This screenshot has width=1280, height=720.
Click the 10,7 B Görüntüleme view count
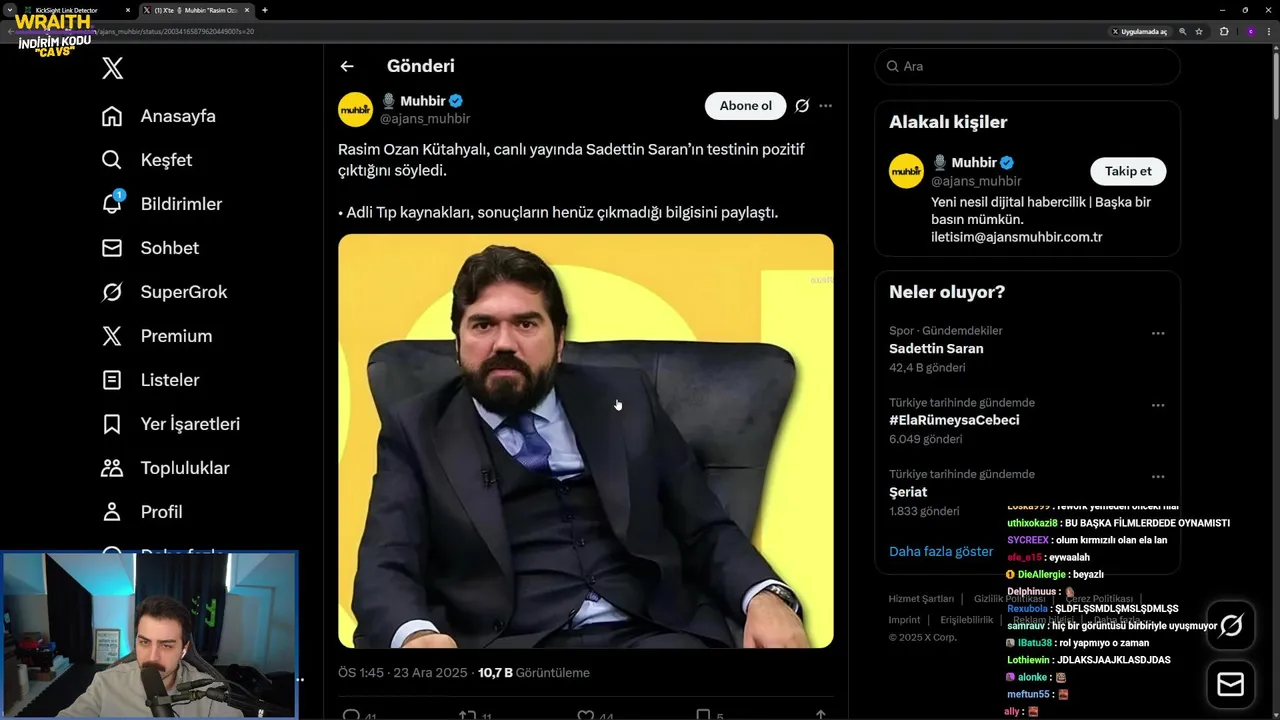(x=533, y=673)
